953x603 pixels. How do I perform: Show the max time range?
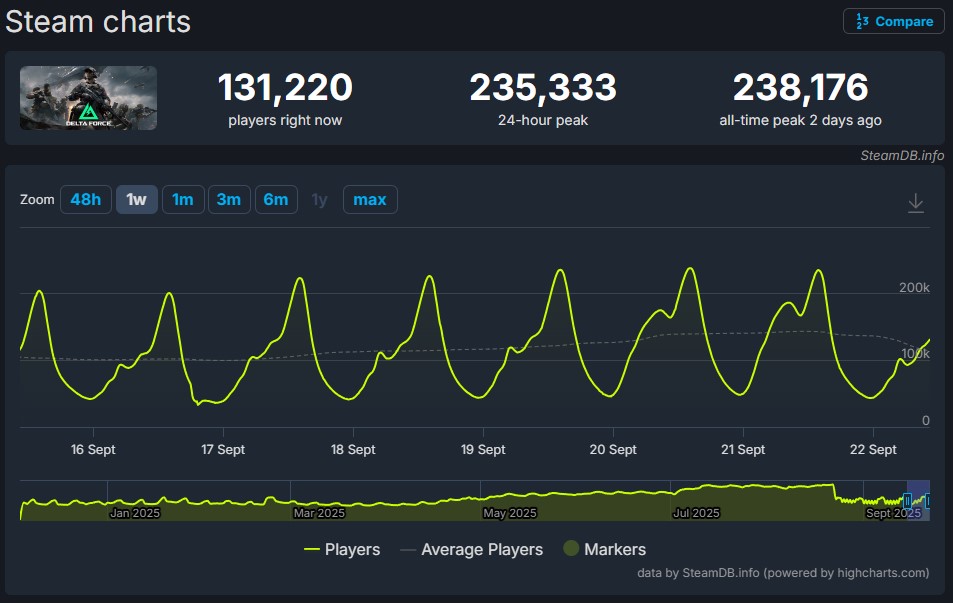coord(369,200)
